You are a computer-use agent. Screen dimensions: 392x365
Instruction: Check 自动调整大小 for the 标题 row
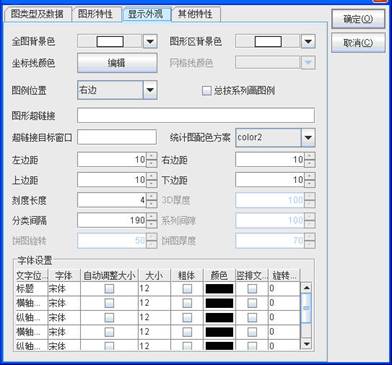pyautogui.click(x=109, y=289)
